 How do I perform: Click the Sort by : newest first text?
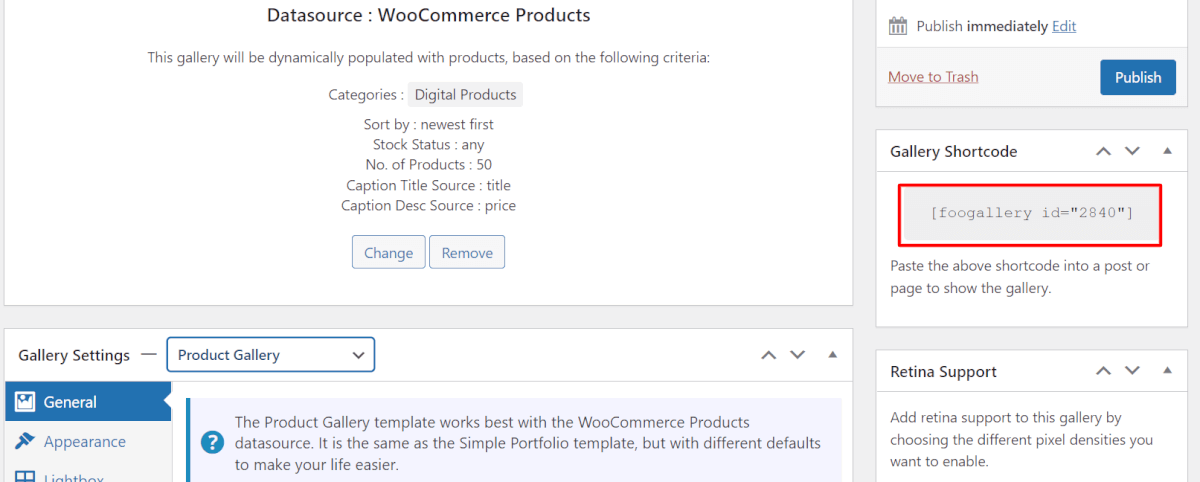[x=428, y=125]
